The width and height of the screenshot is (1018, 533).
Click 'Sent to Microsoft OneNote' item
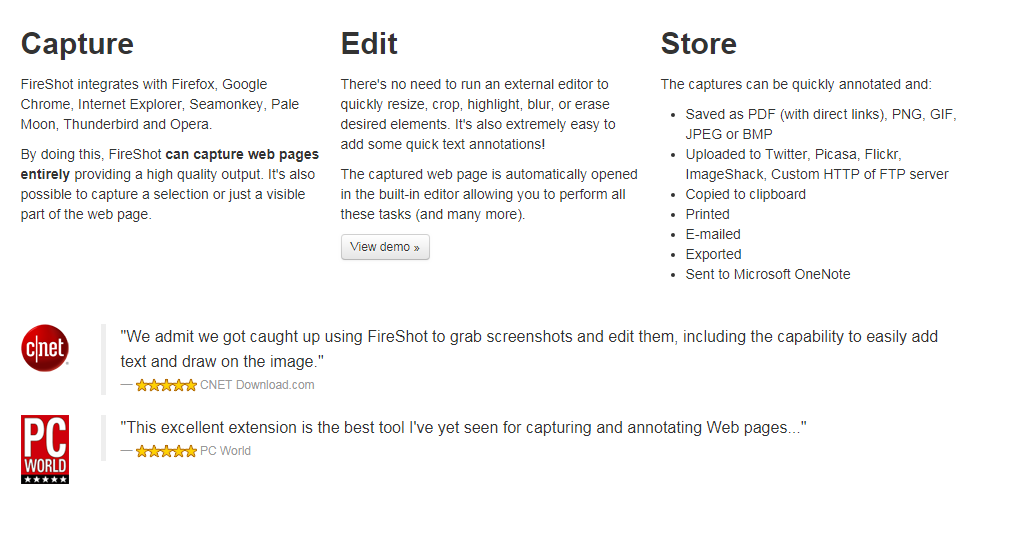(x=767, y=274)
